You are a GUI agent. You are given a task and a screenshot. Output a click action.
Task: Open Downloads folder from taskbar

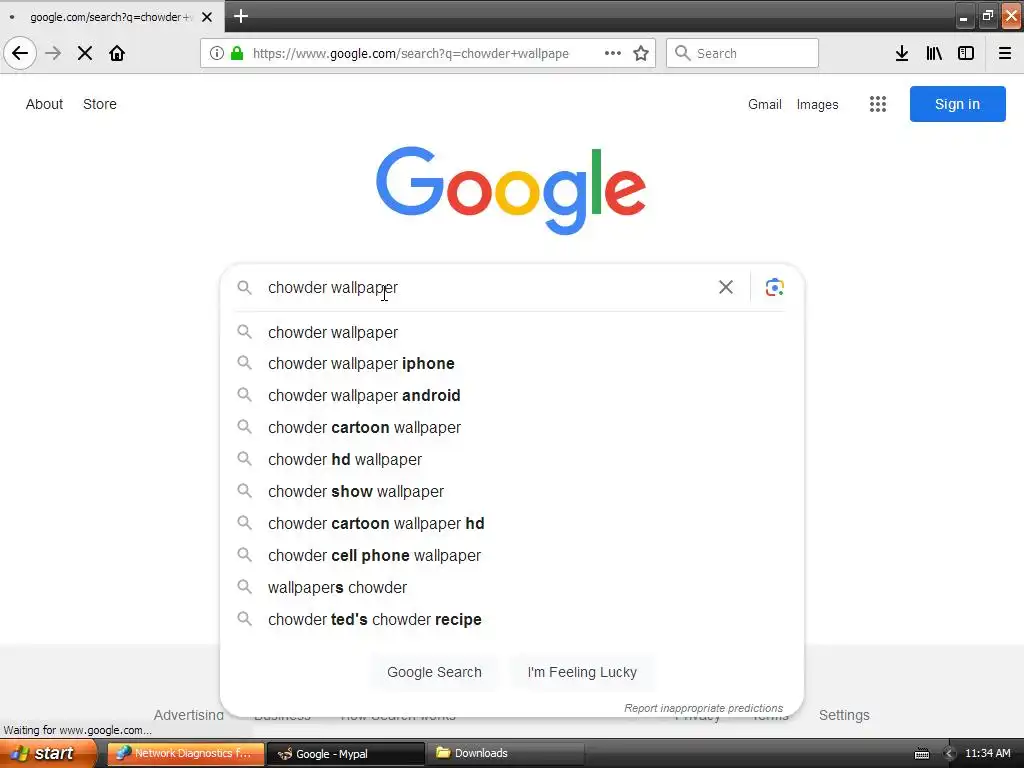(506, 753)
